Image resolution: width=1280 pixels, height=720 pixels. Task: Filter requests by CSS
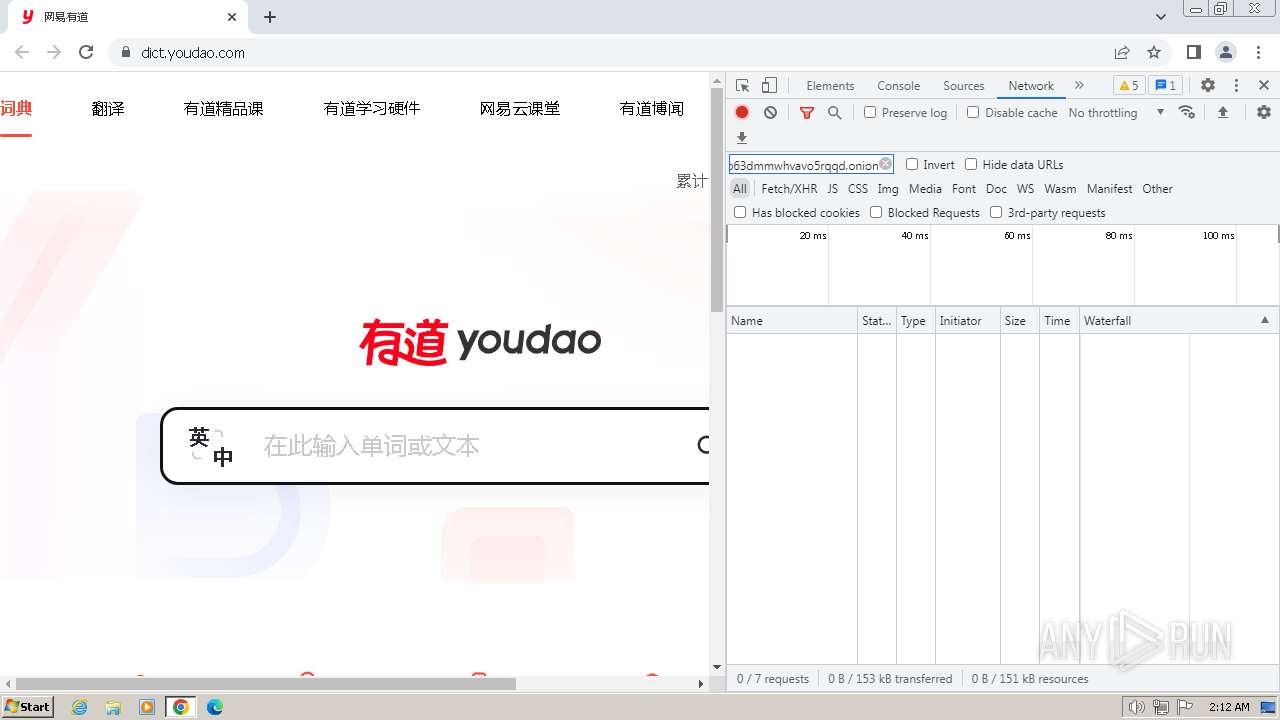coord(858,188)
